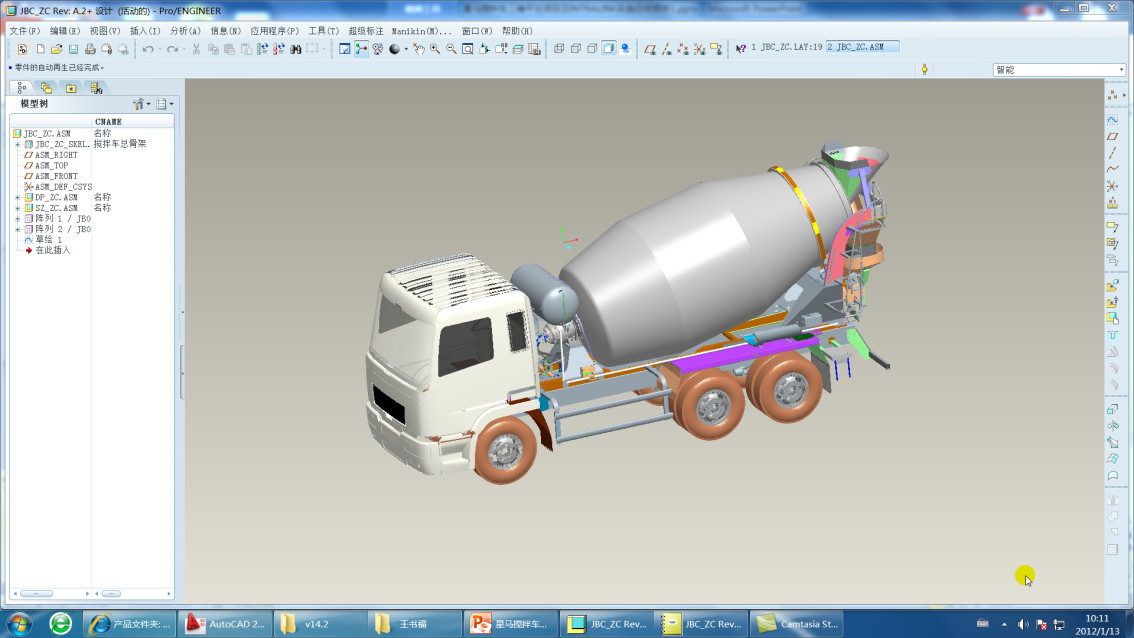The width and height of the screenshot is (1134, 638).
Task: Click the Undo arrow icon
Action: coord(148,49)
